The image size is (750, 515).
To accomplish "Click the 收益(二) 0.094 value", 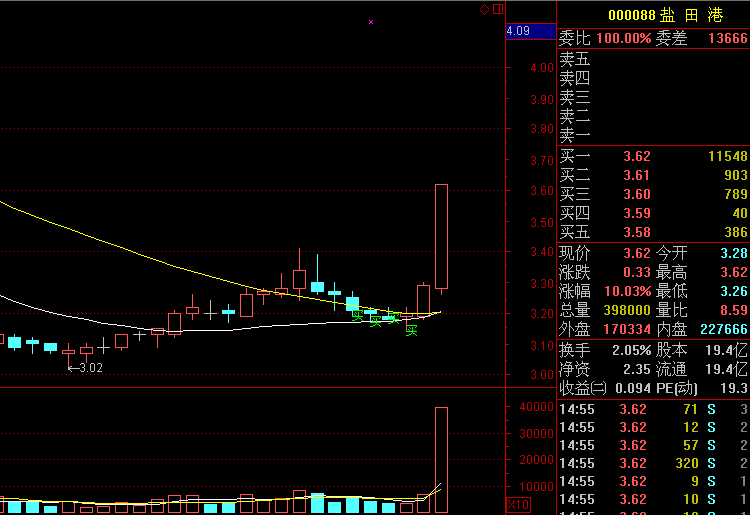I will coord(633,388).
